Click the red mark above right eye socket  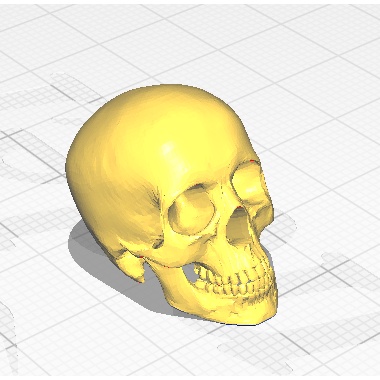253,161
